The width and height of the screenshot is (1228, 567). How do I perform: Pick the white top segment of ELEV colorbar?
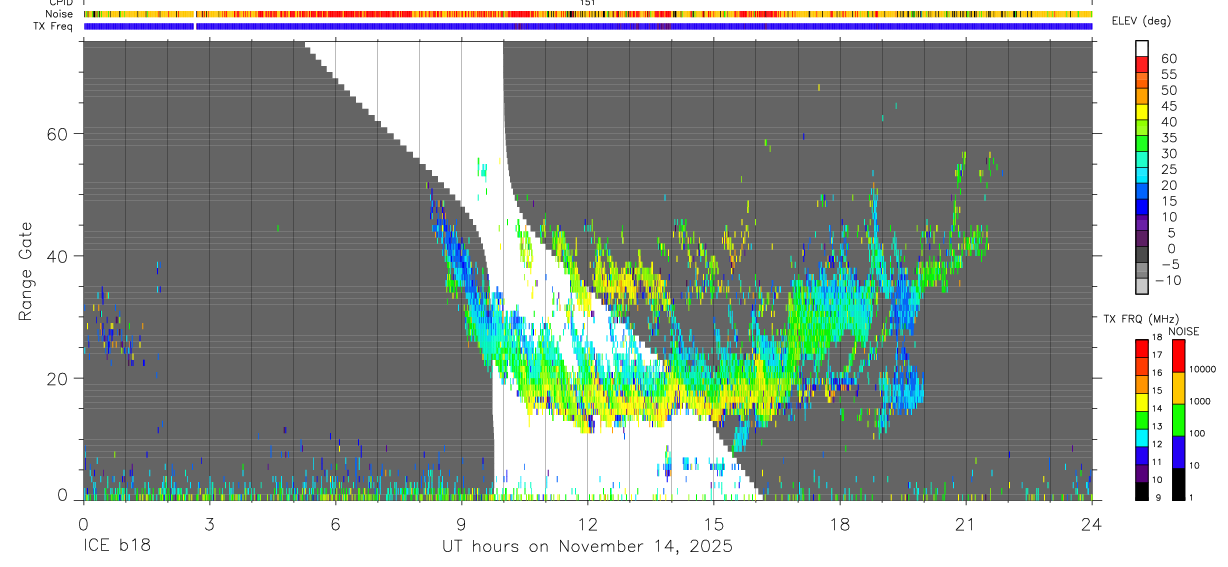point(1142,49)
